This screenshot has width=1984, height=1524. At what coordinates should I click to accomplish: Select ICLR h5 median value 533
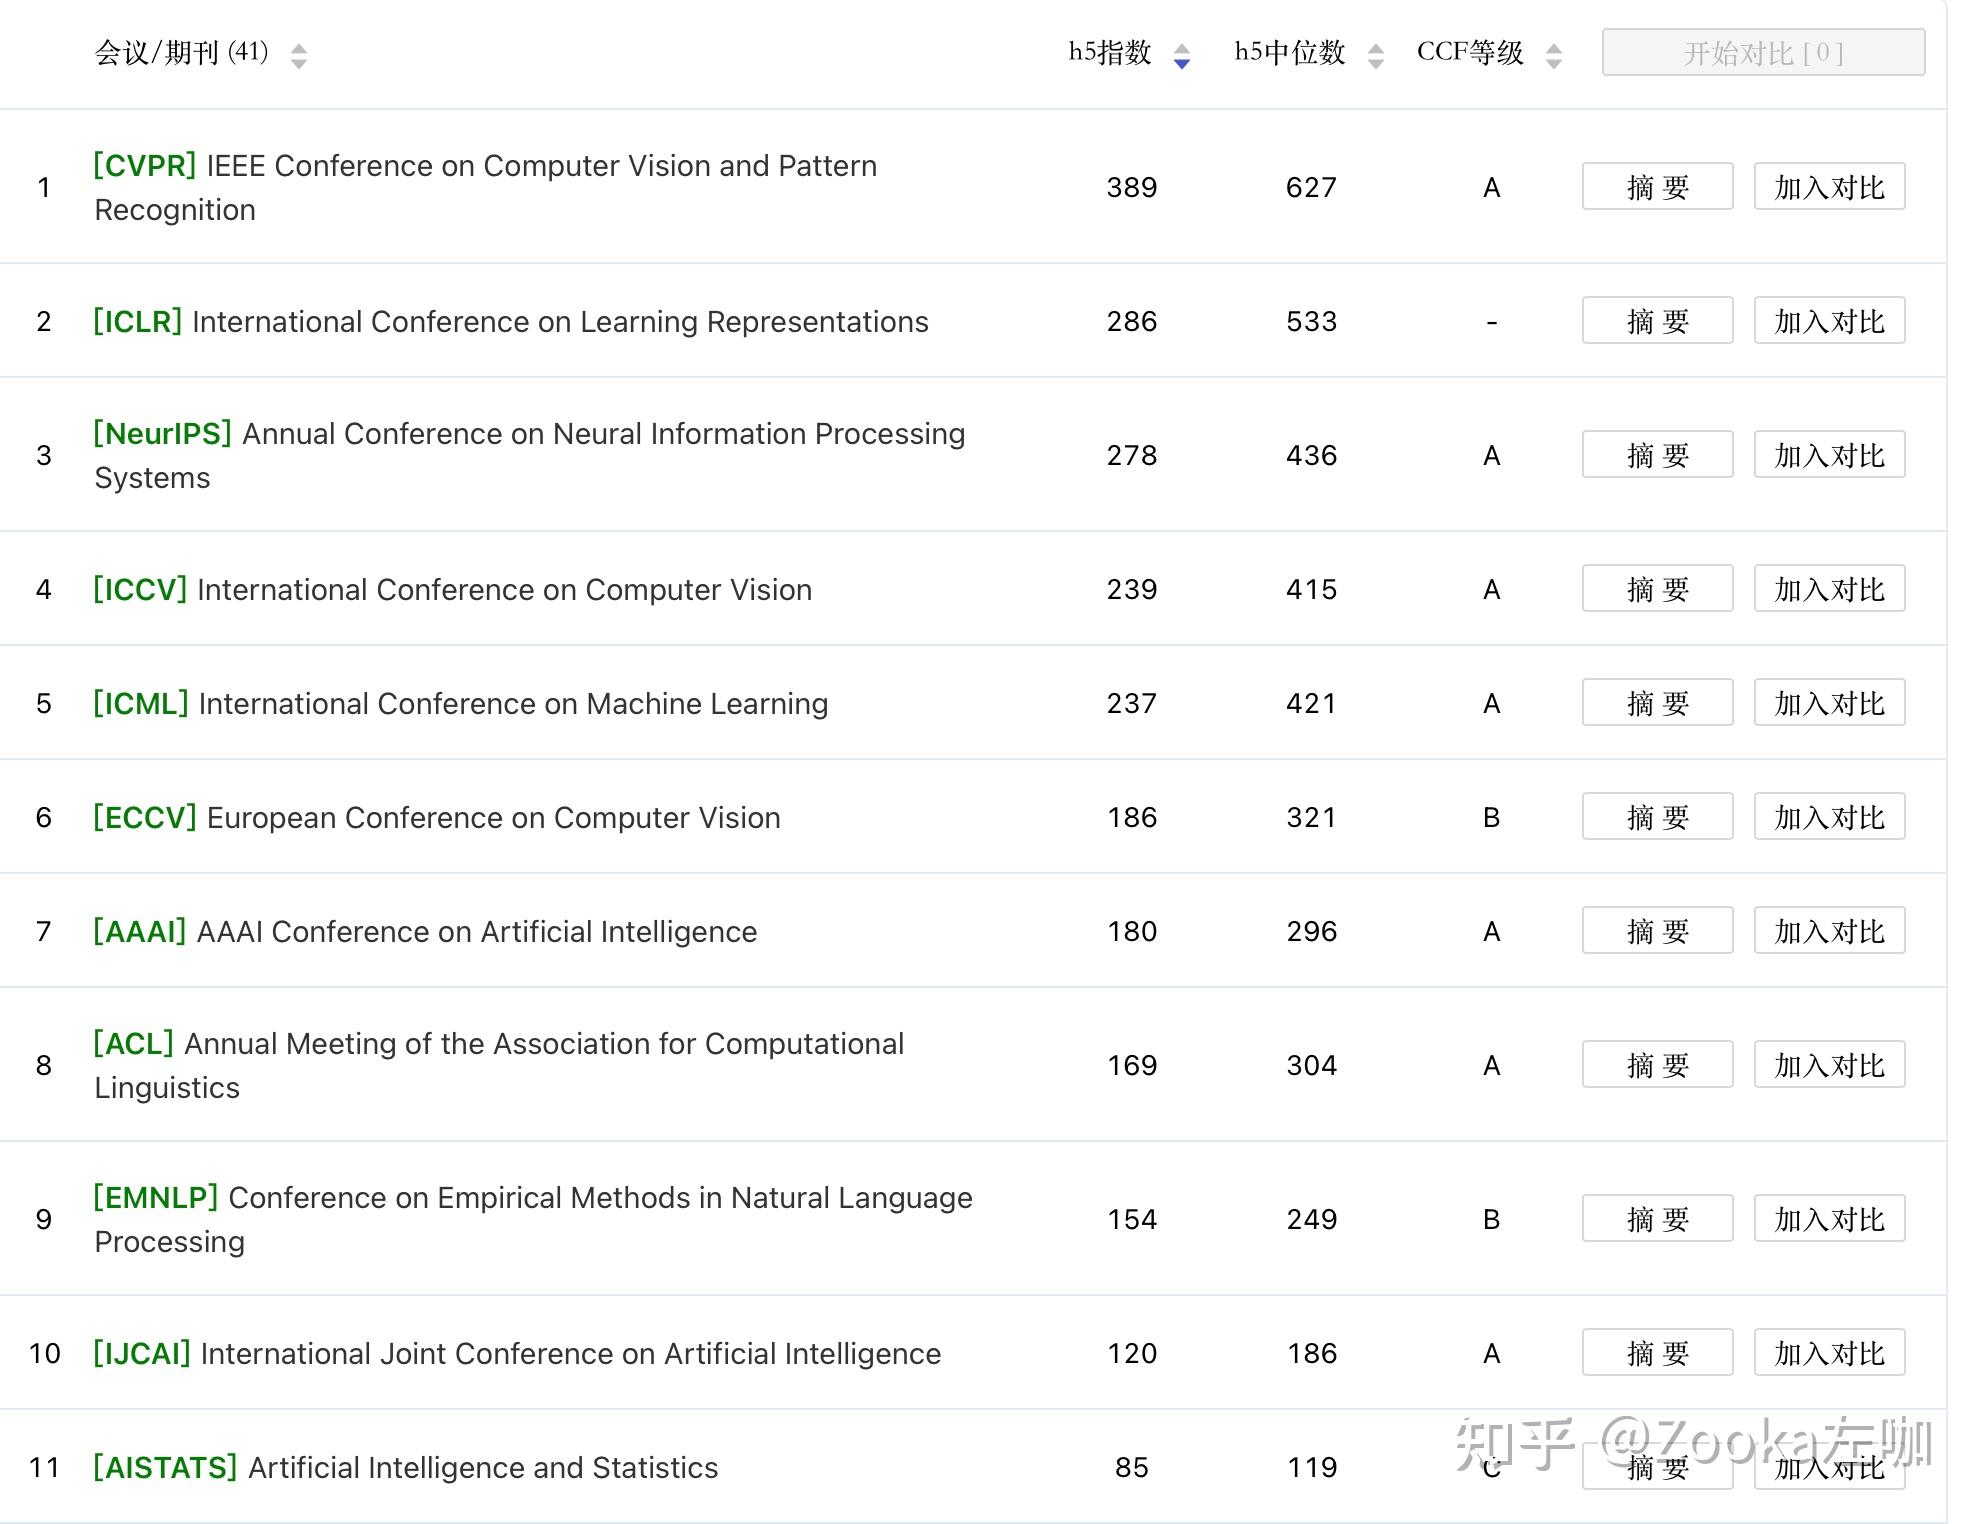coord(1311,322)
